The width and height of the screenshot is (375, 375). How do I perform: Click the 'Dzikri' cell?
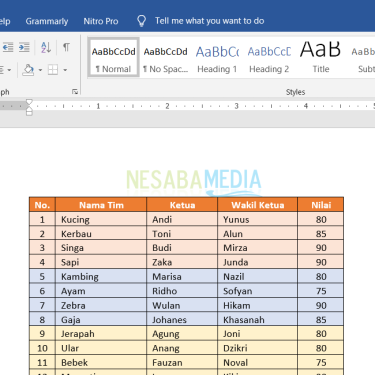point(257,348)
